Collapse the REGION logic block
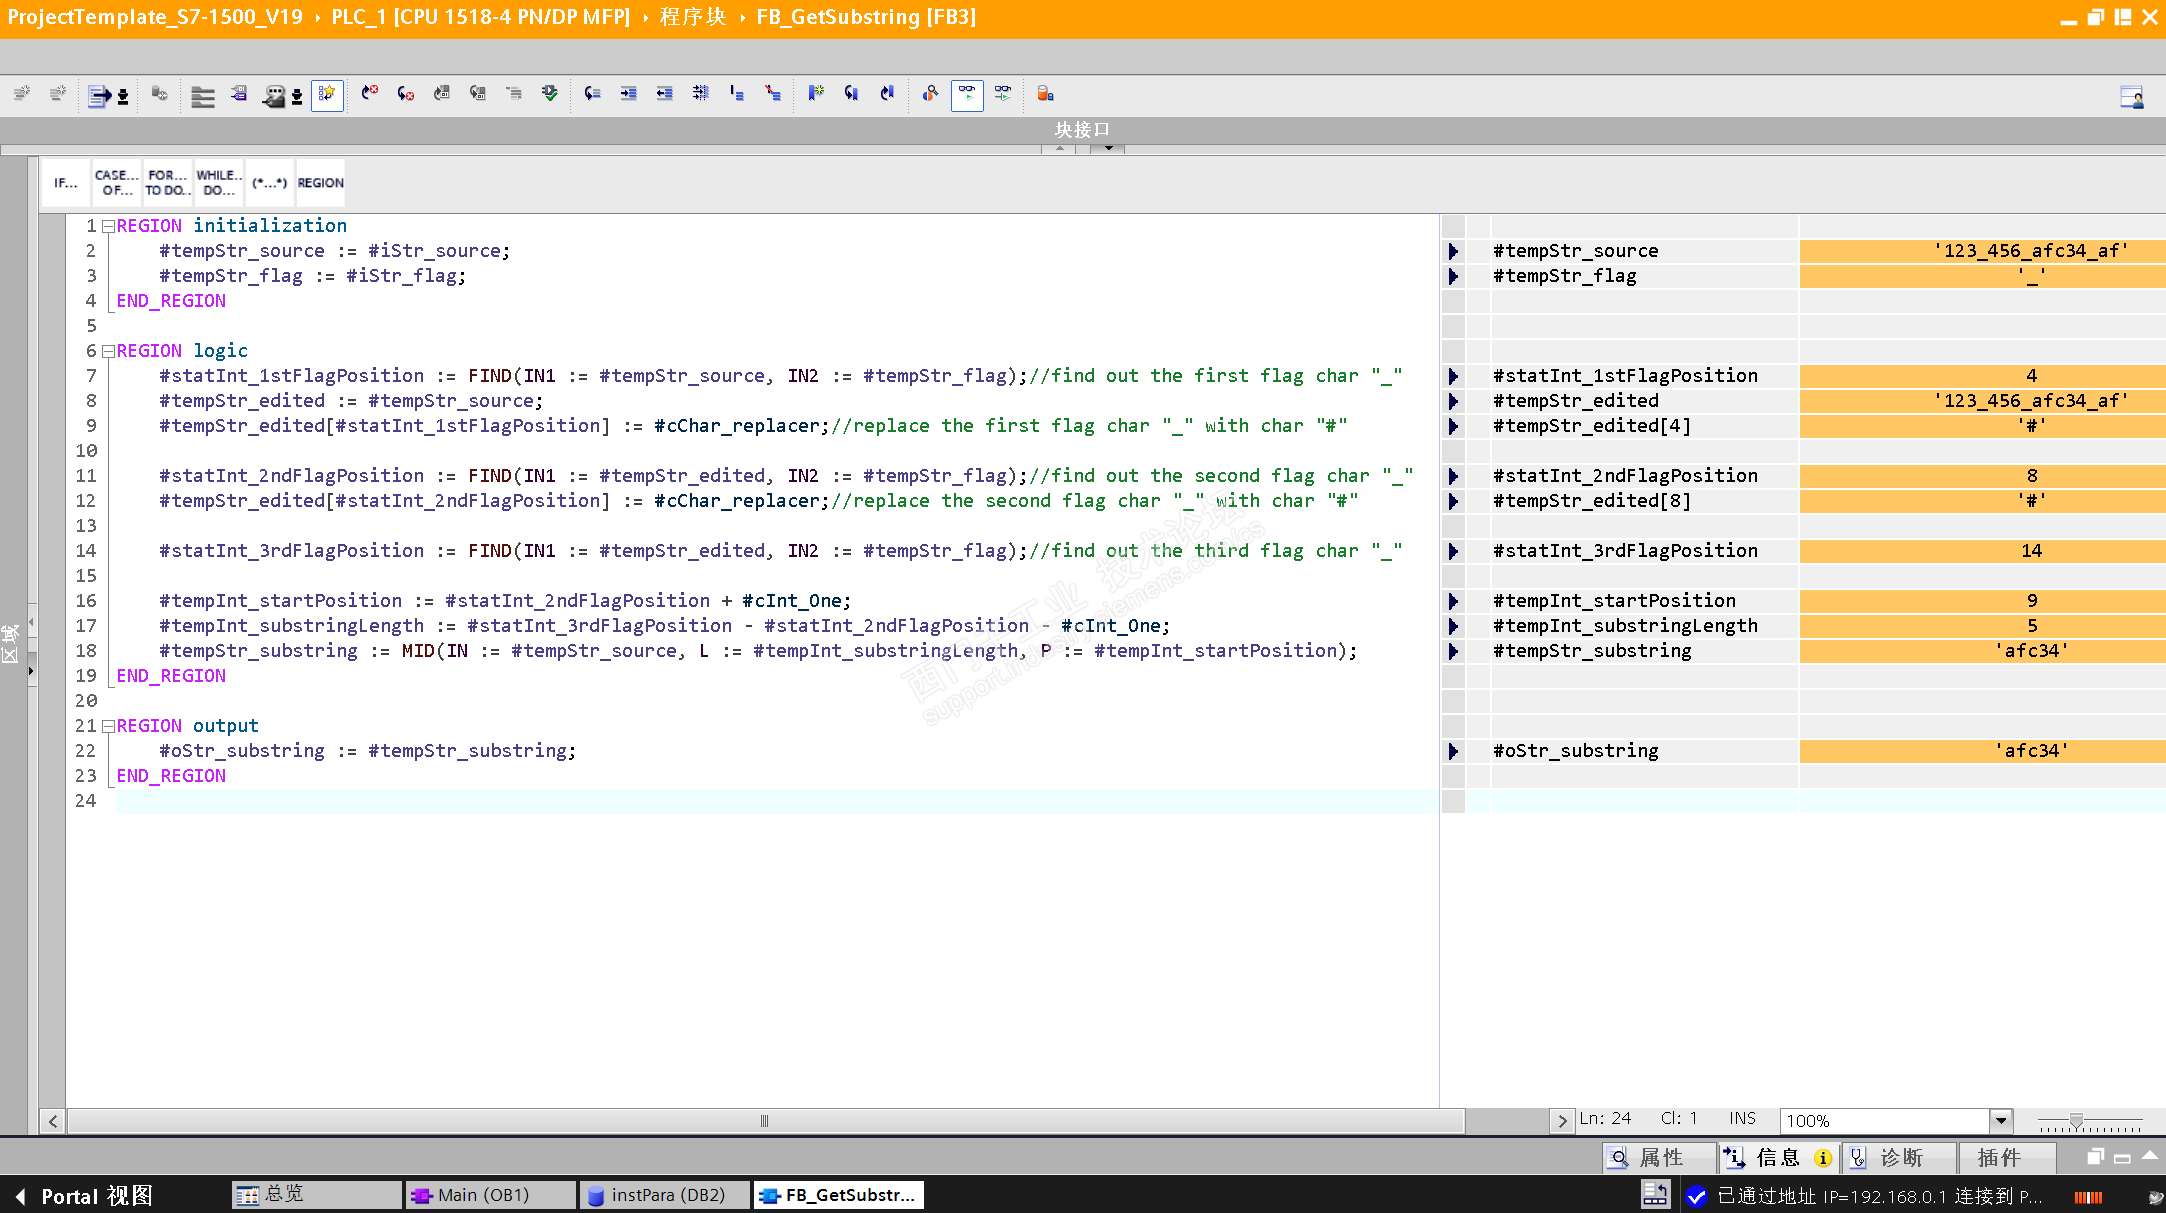This screenshot has width=2166, height=1213. click(x=108, y=351)
